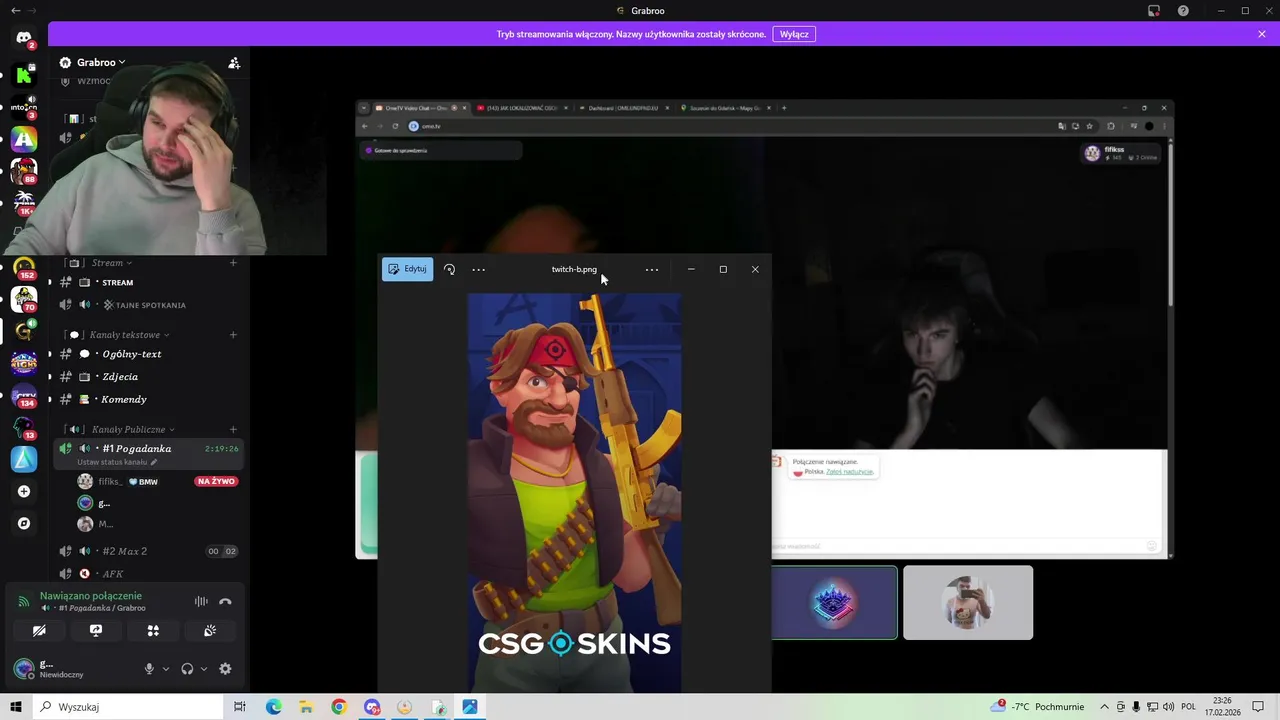Switch to Szczecin do Gdańsk Maps tab
The width and height of the screenshot is (1280, 720).
tap(725, 108)
